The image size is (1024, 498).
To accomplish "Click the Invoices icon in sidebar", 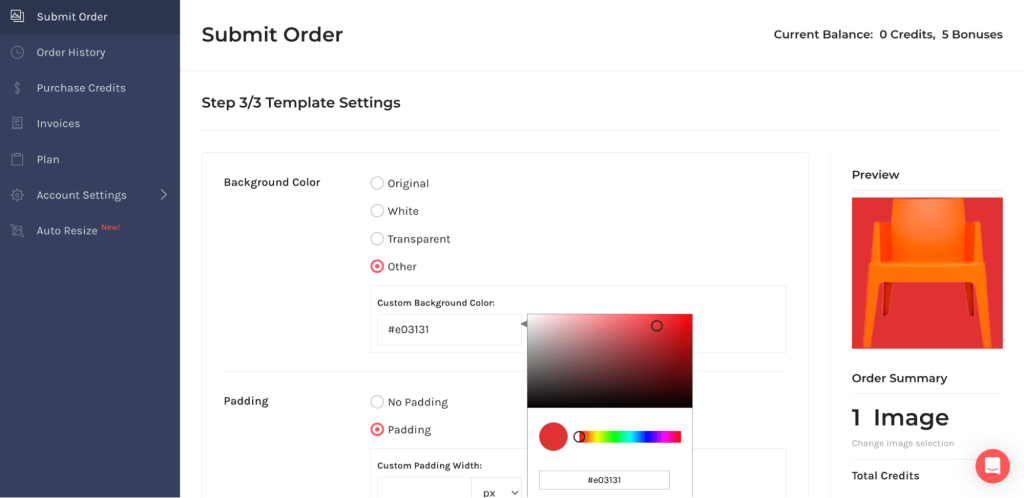I will click(17, 124).
